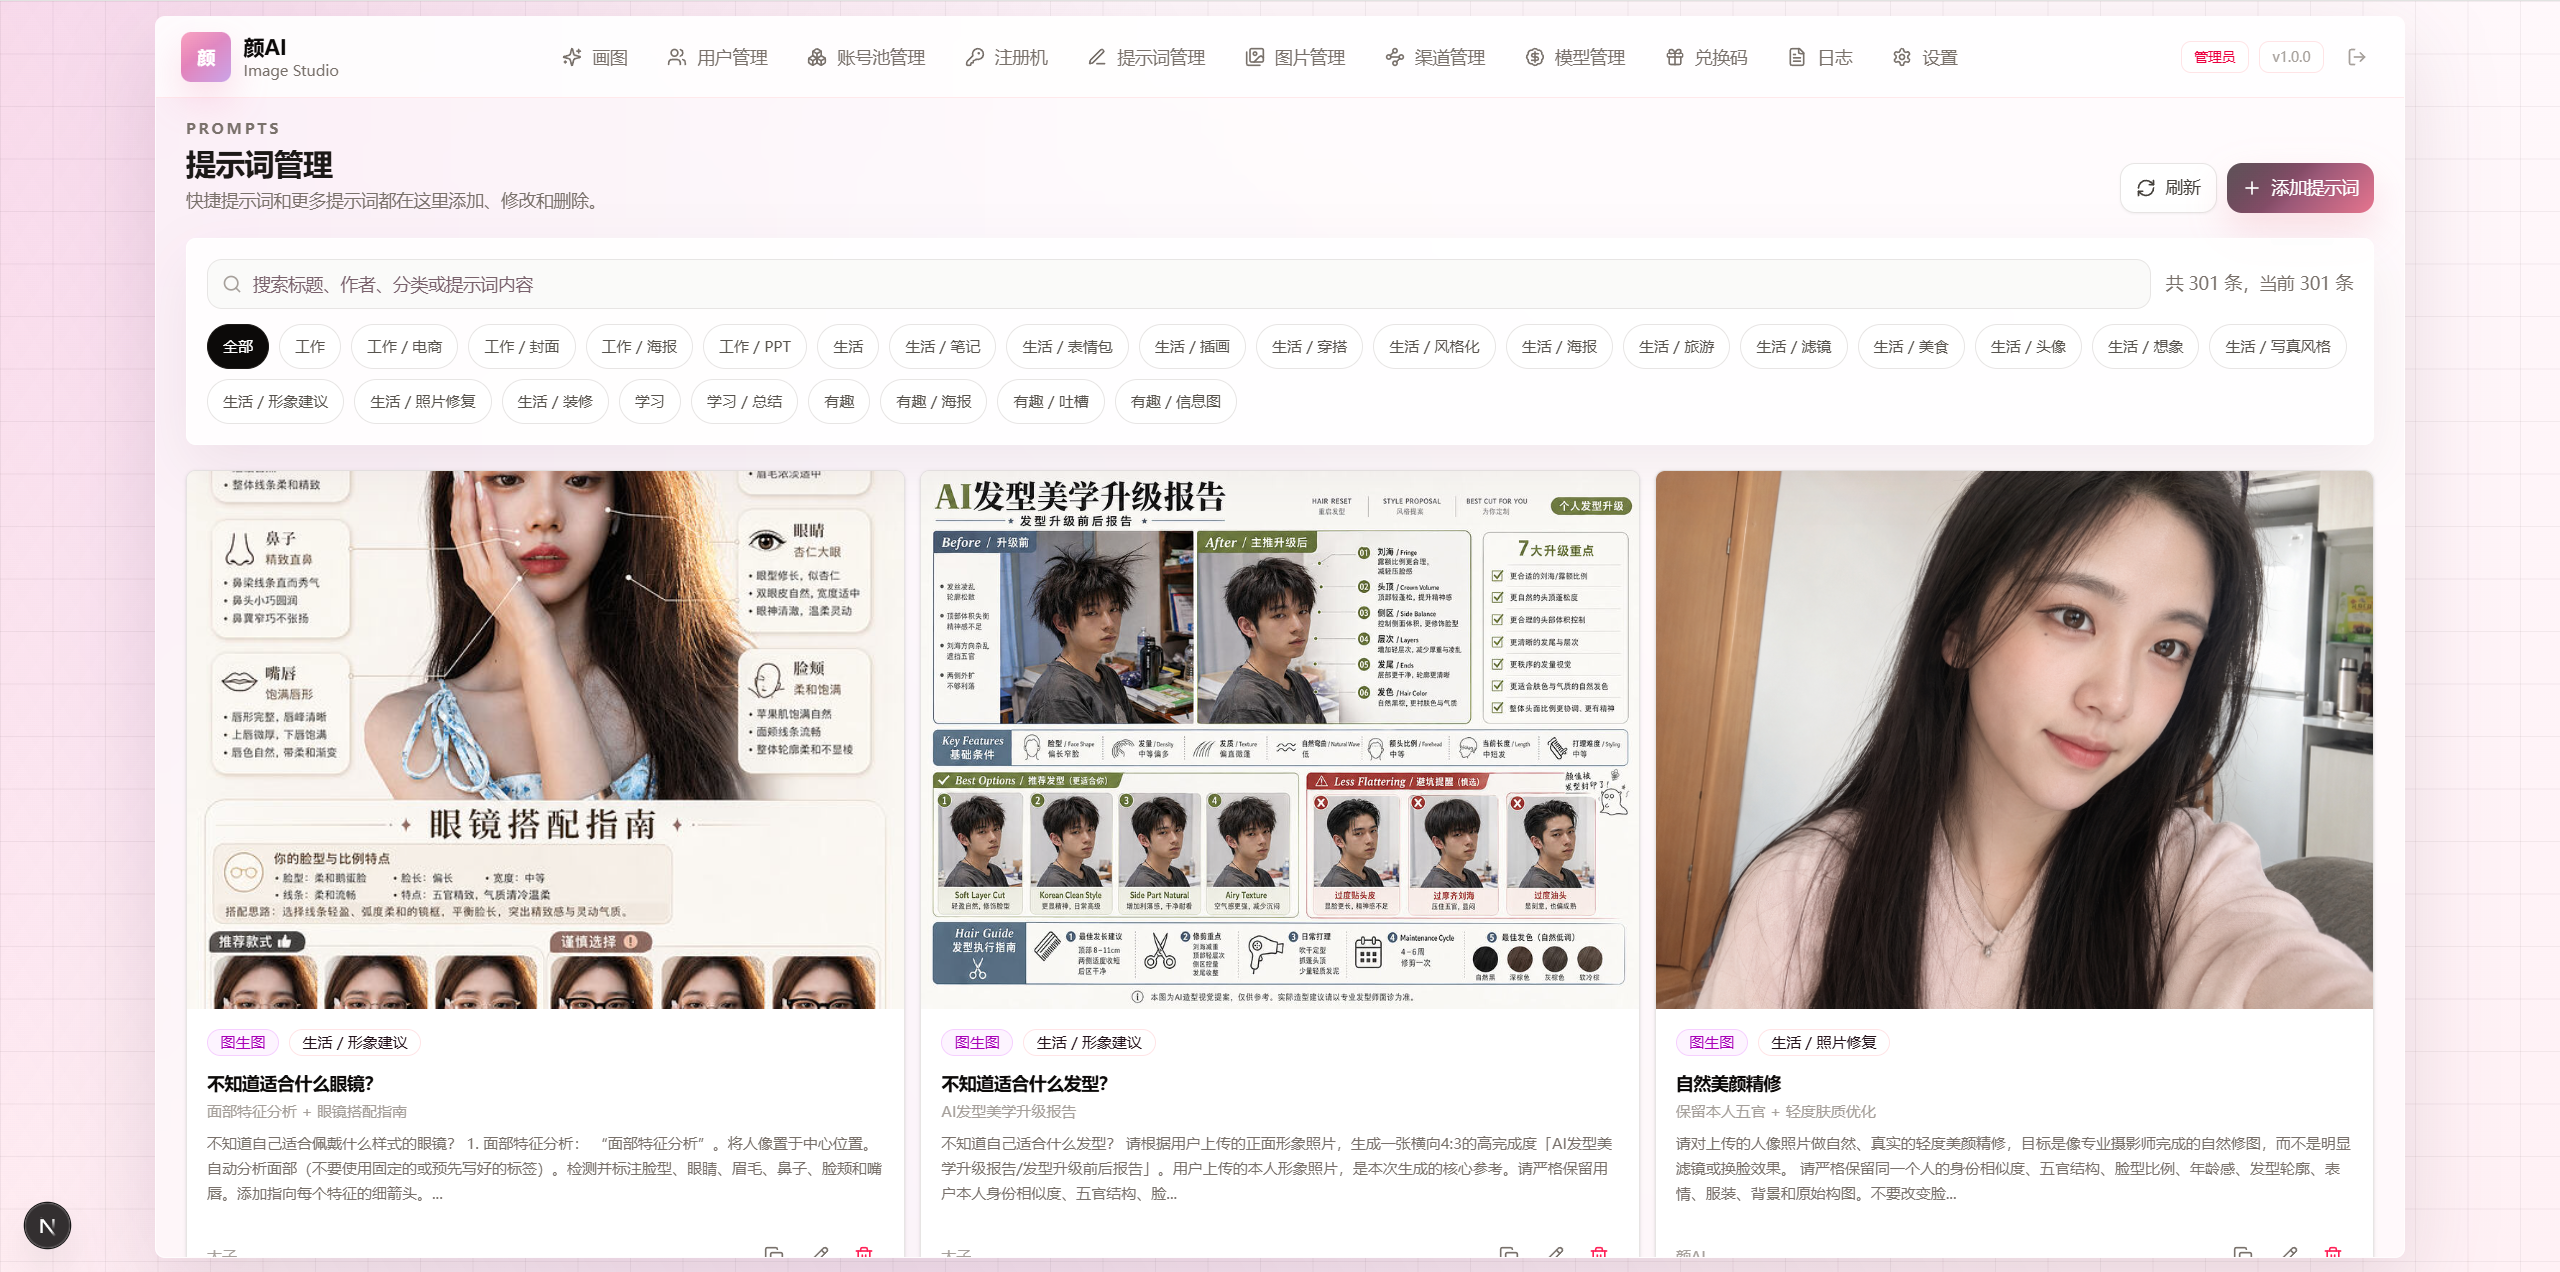The height and width of the screenshot is (1272, 2560).
Task: Open the 眼镜搭配指南 glasses card image
Action: 545,740
